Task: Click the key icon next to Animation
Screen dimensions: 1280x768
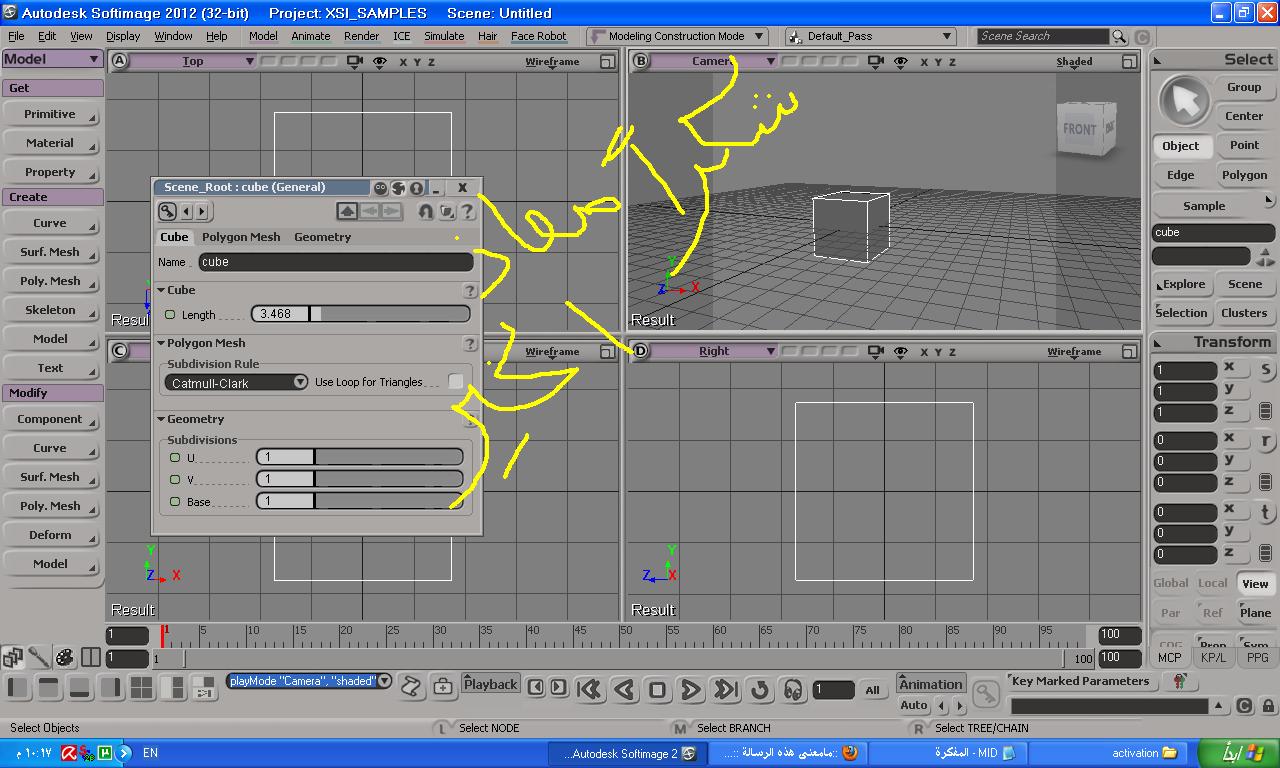Action: (985, 693)
